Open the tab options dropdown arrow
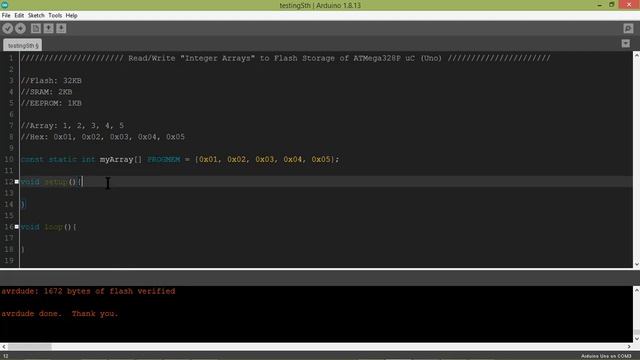 (625, 44)
